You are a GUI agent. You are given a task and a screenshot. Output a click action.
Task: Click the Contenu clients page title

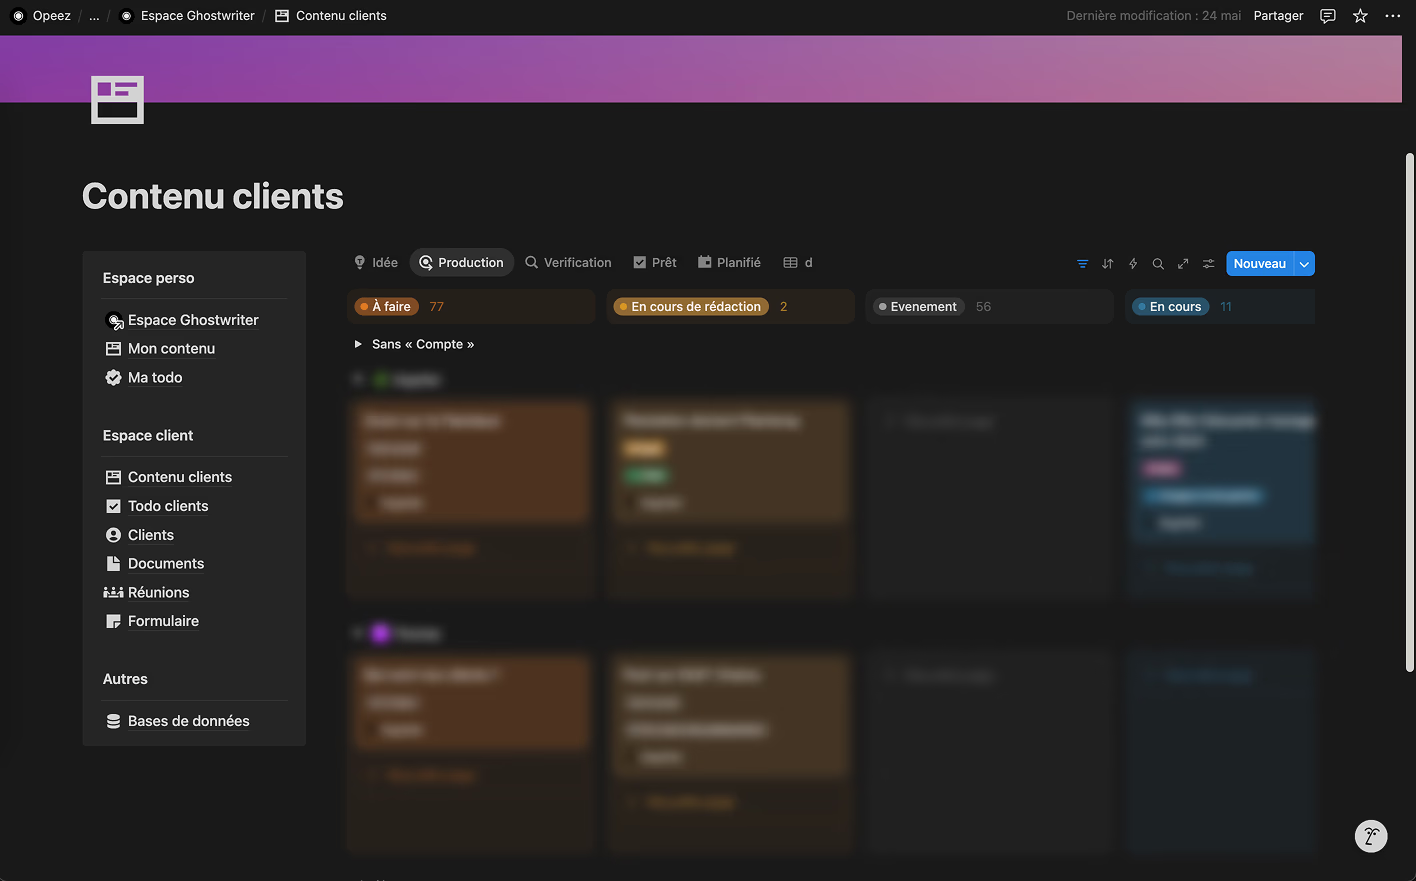click(x=213, y=196)
